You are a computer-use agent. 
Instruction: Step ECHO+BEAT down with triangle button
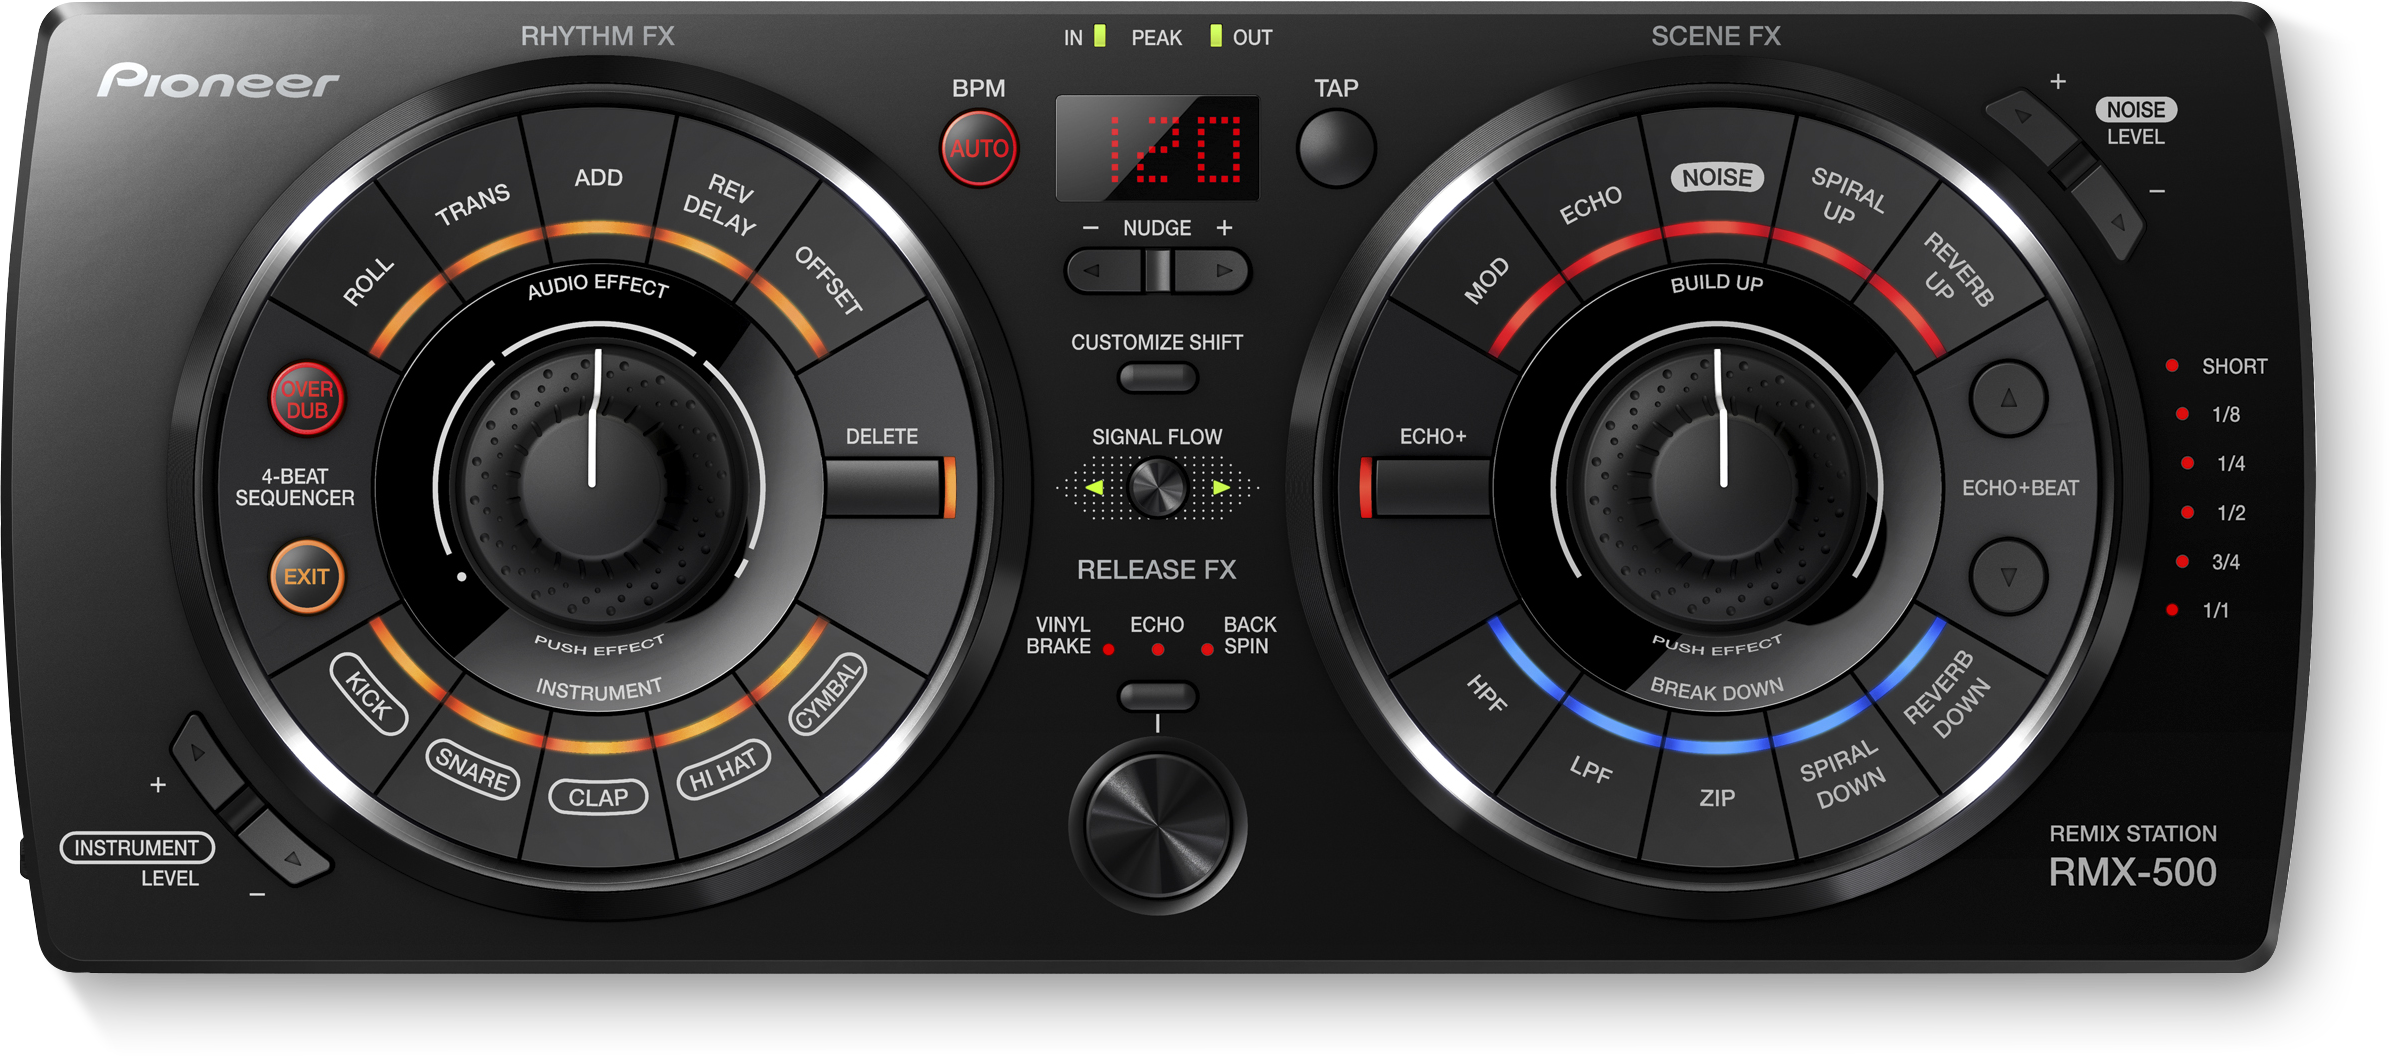click(2008, 576)
